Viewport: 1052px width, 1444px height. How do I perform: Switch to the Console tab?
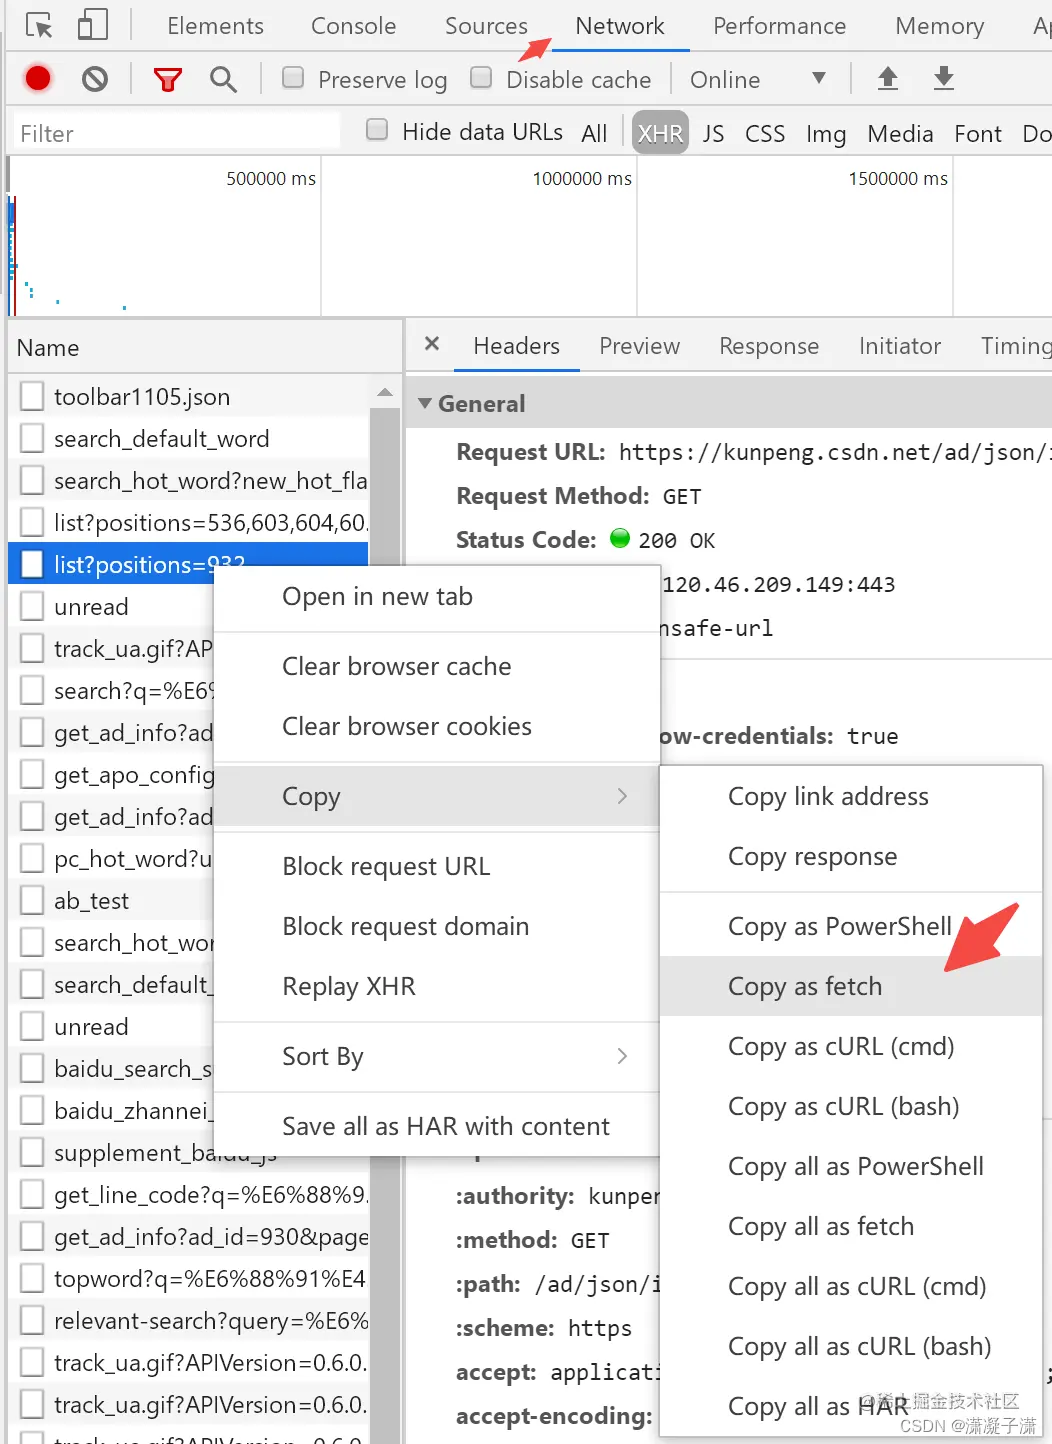pyautogui.click(x=353, y=26)
